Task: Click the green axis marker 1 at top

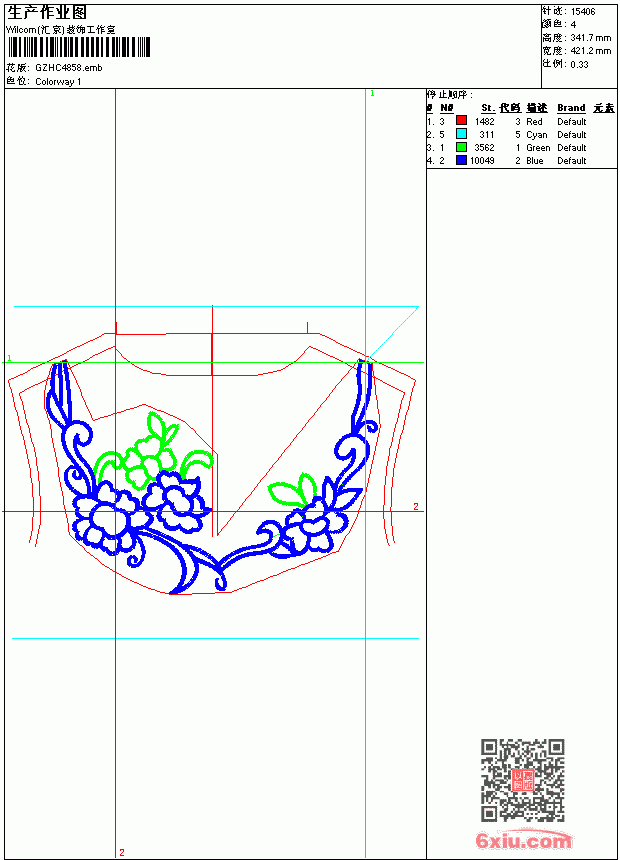Action: pos(372,94)
